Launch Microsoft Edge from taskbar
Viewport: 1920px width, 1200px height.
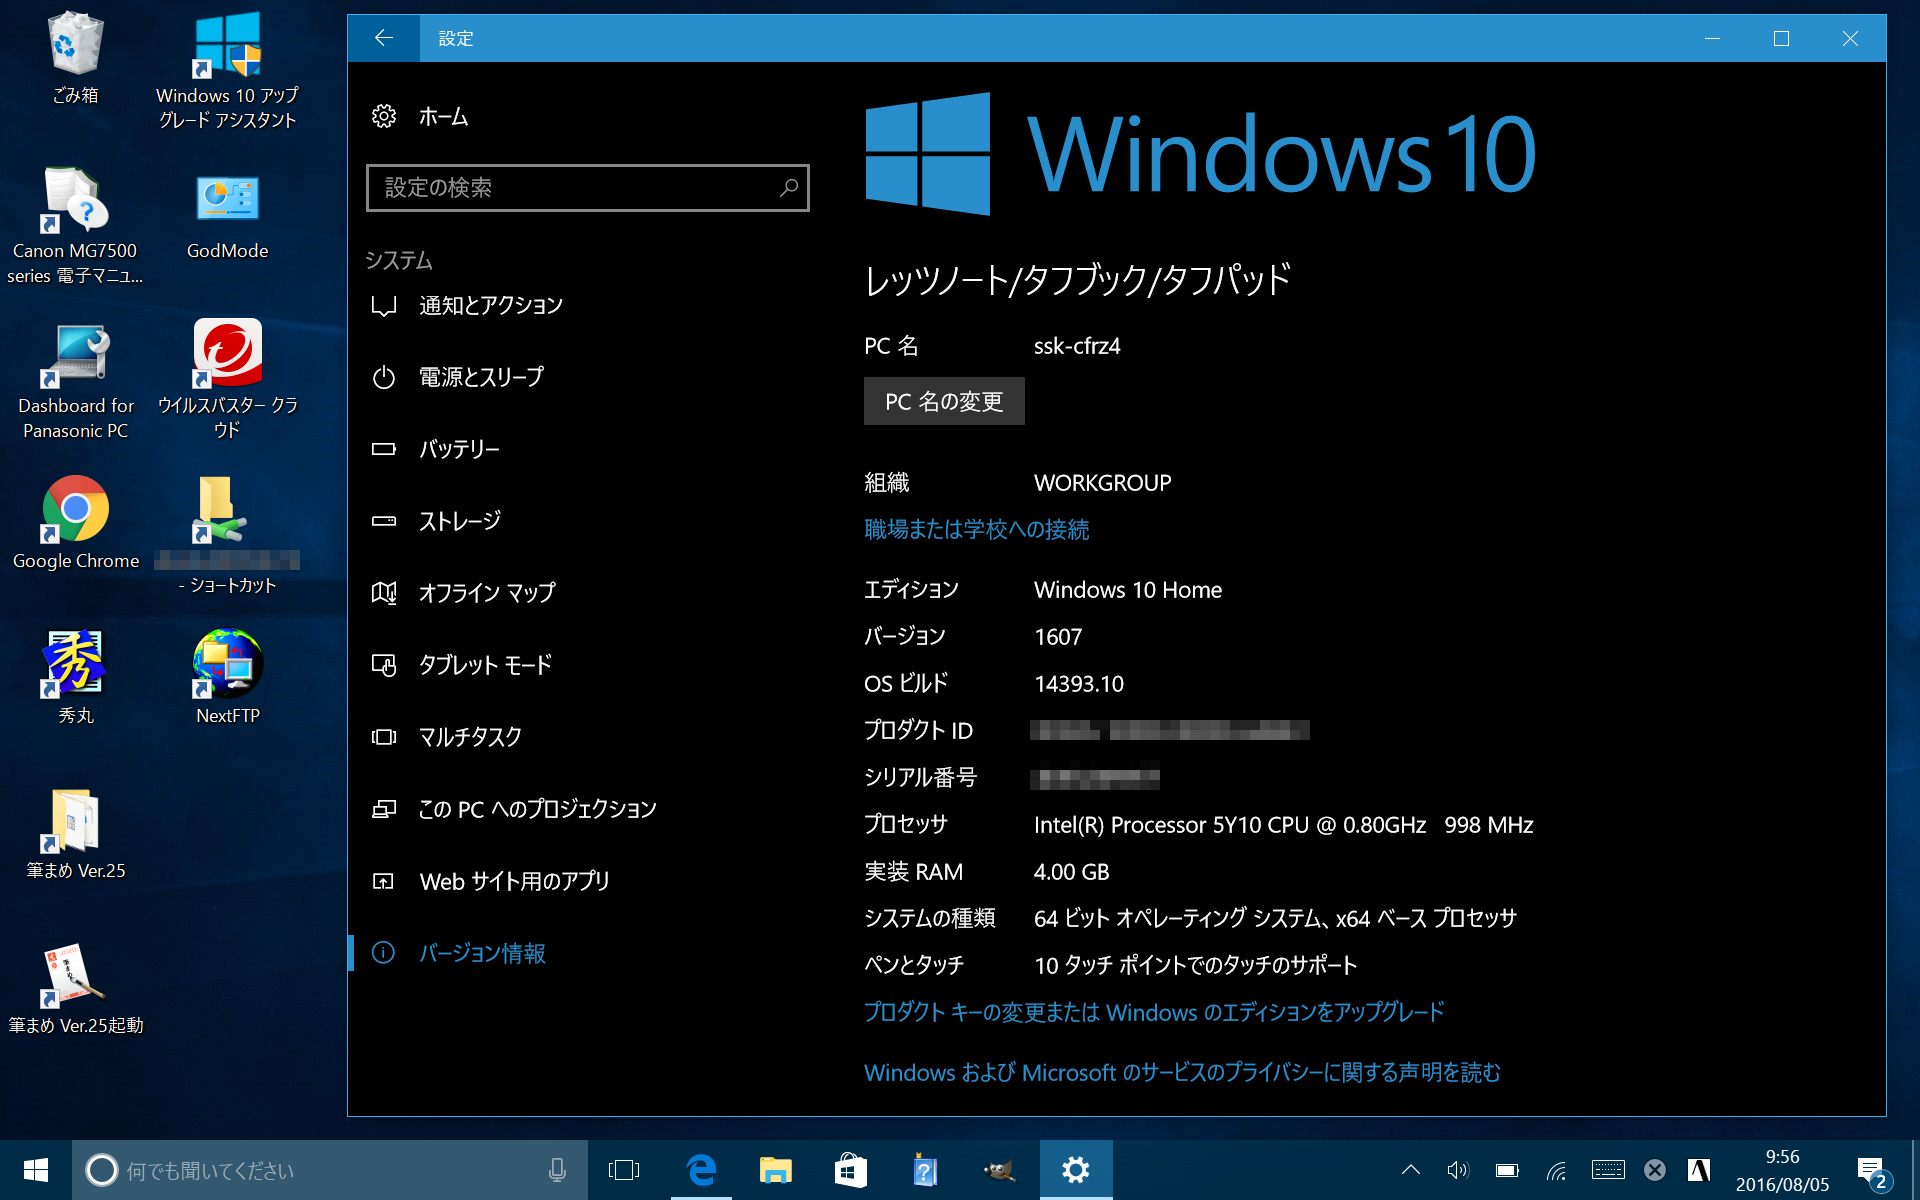click(702, 1170)
